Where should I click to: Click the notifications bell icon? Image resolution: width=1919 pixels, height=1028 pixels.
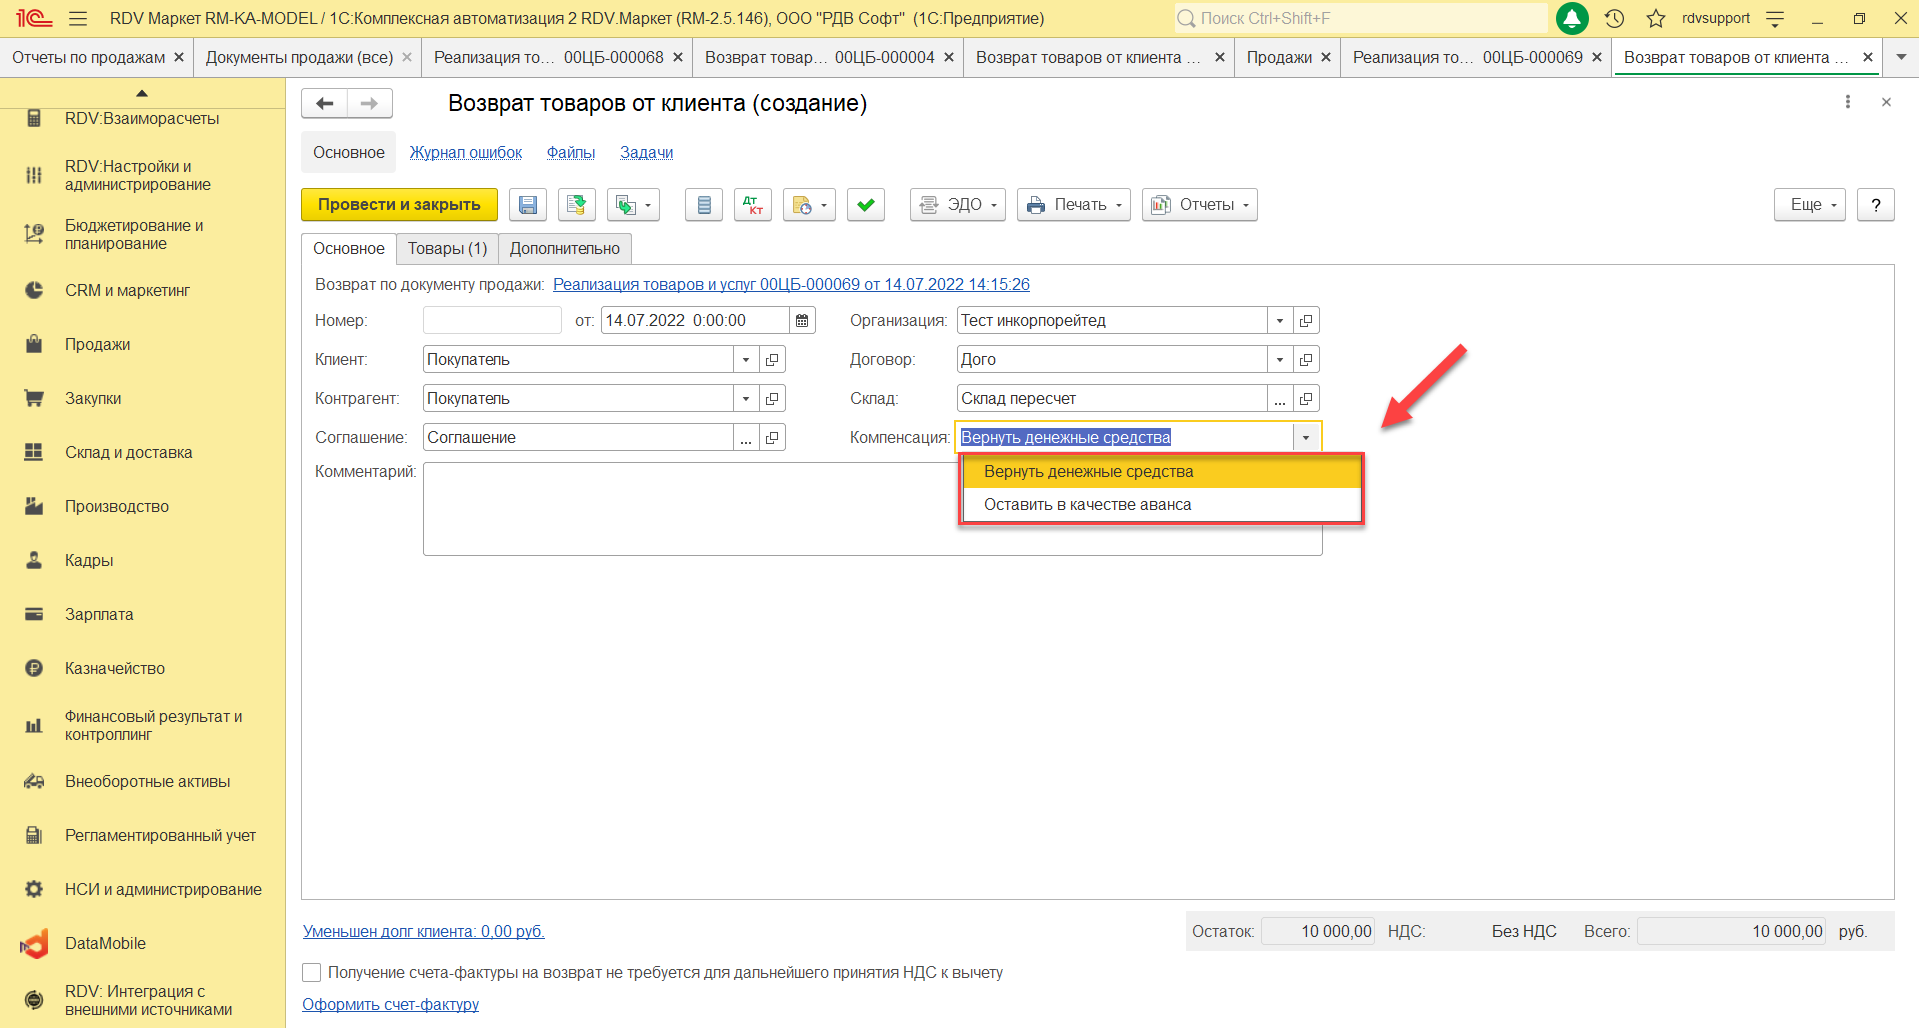pos(1572,18)
